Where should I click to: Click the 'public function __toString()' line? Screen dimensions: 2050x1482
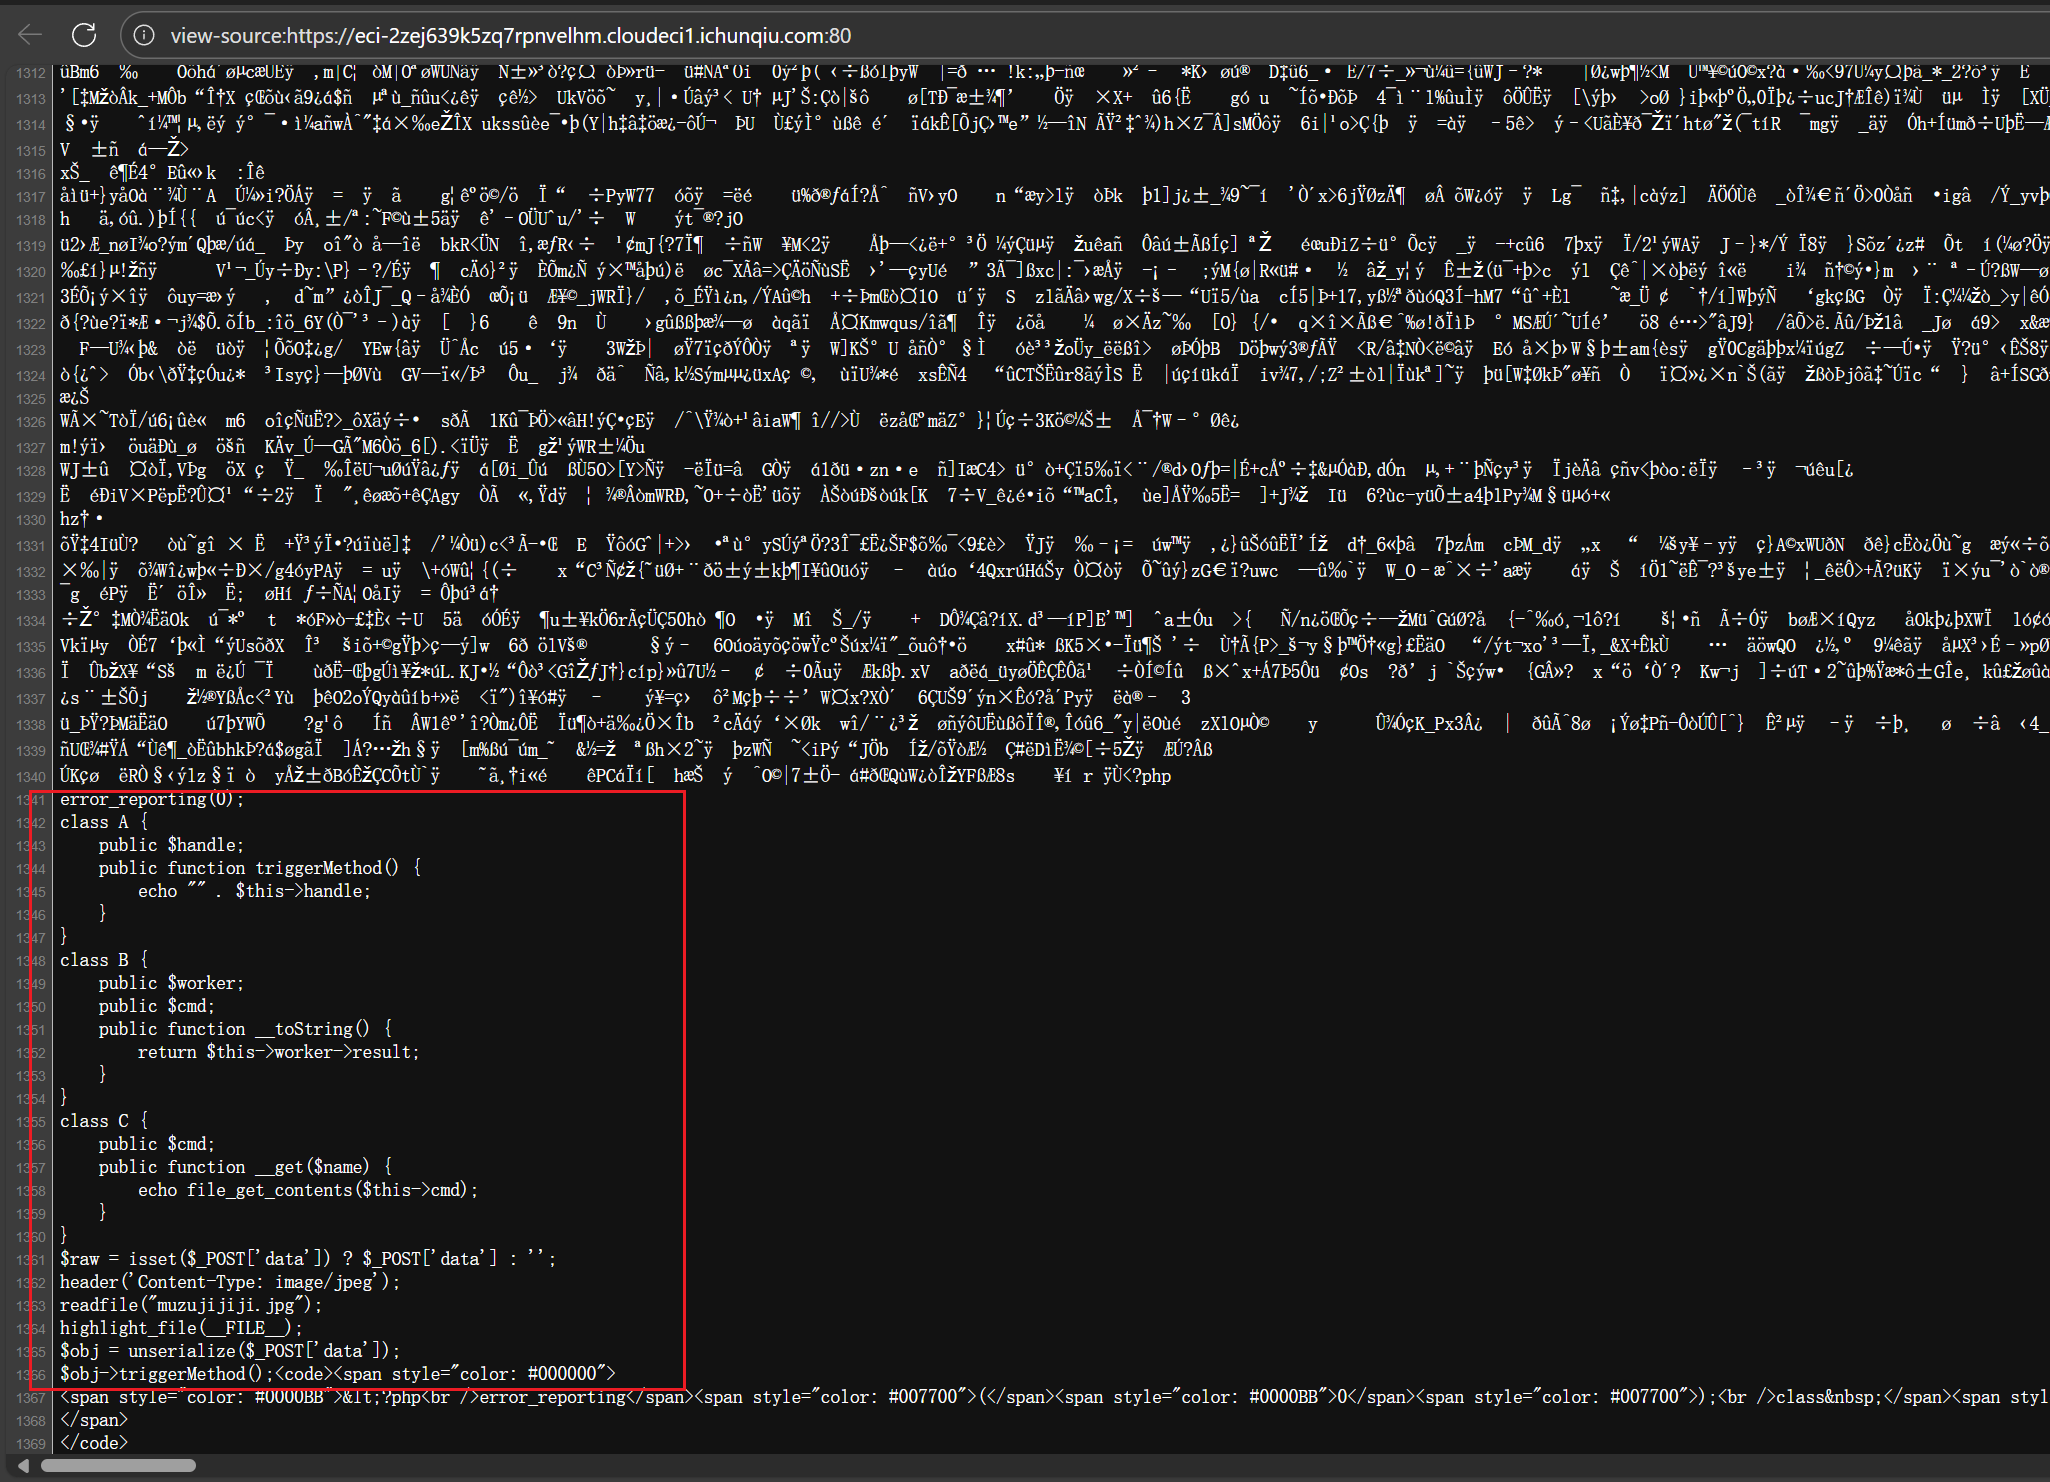pos(245,1029)
